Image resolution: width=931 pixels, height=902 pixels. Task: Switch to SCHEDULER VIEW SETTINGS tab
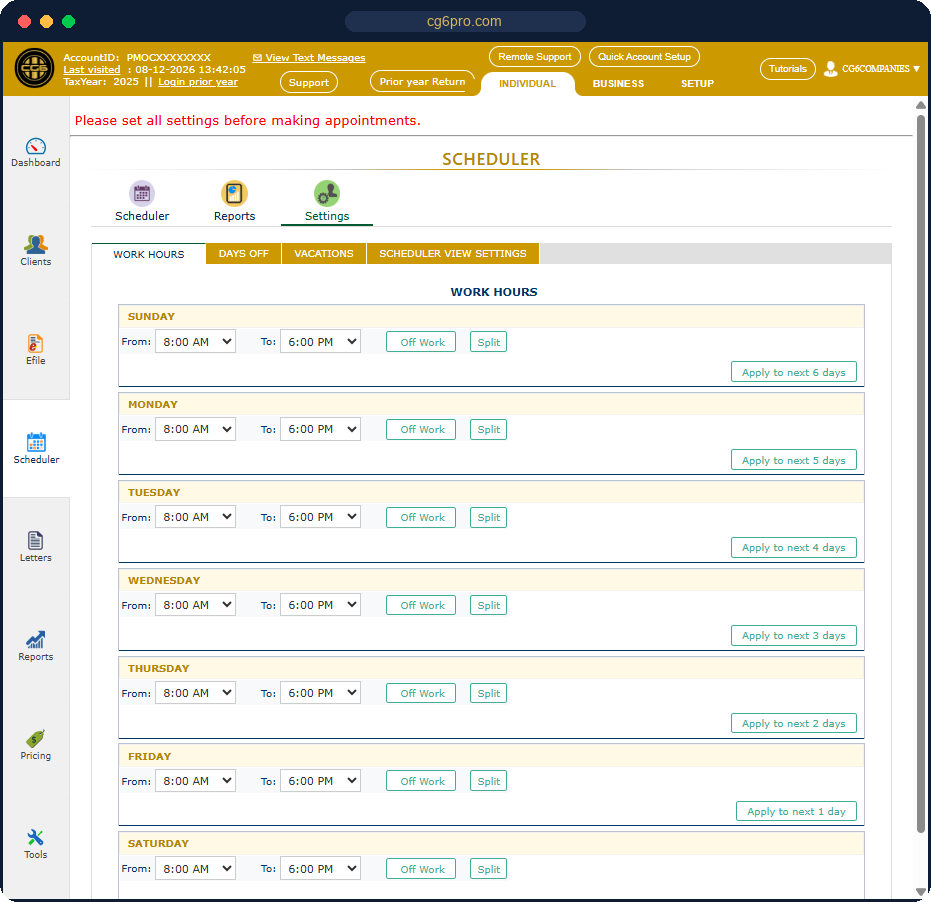point(452,254)
